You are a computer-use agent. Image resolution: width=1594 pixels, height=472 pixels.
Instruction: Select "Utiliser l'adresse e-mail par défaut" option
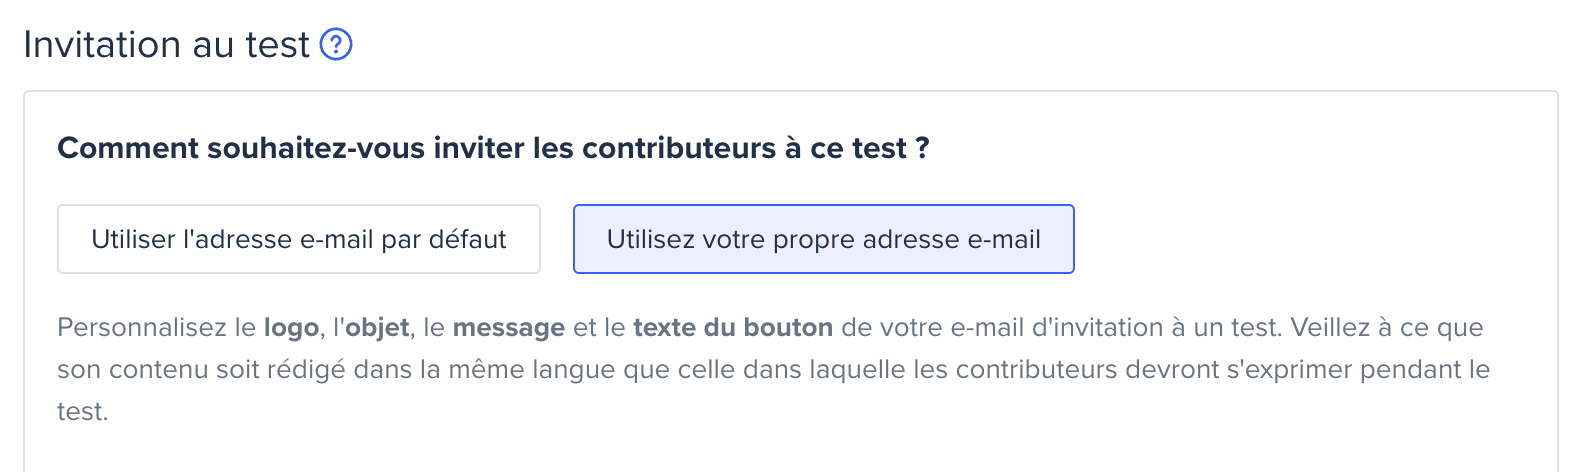pyautogui.click(x=299, y=239)
